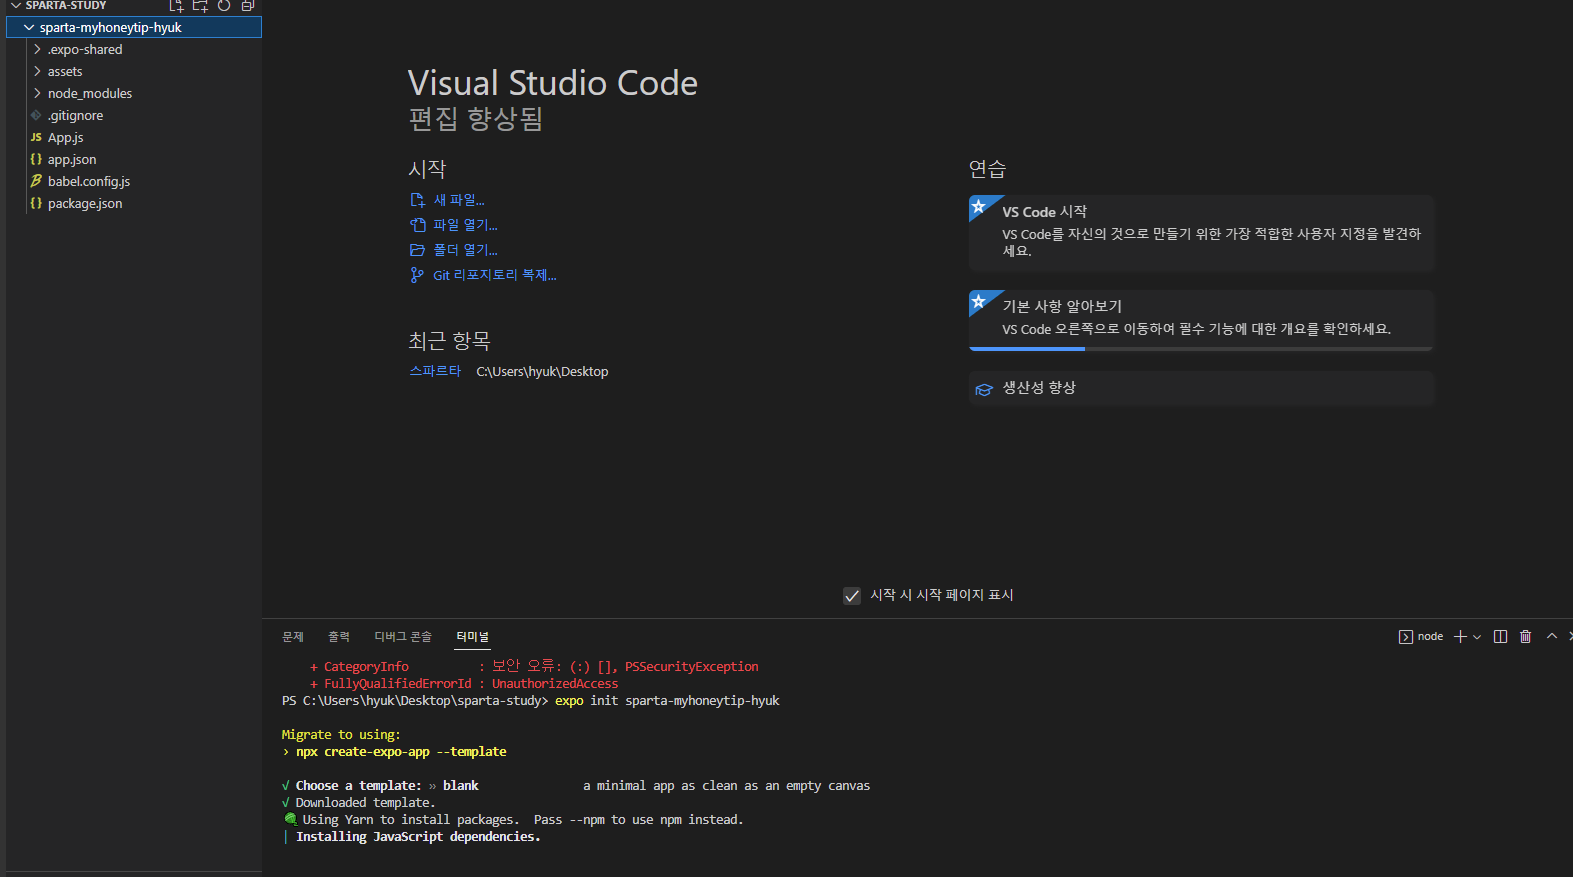Click the JS icon beside App.js
This screenshot has width=1573, height=877.
[36, 137]
